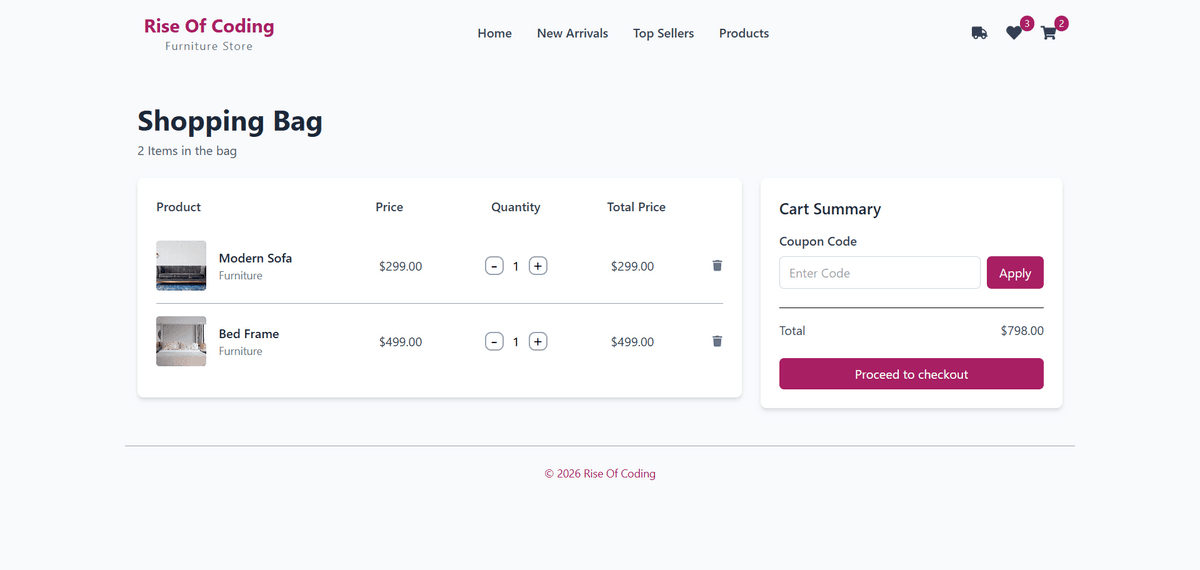
Task: Open the wishlist heart icon
Action: (1014, 33)
